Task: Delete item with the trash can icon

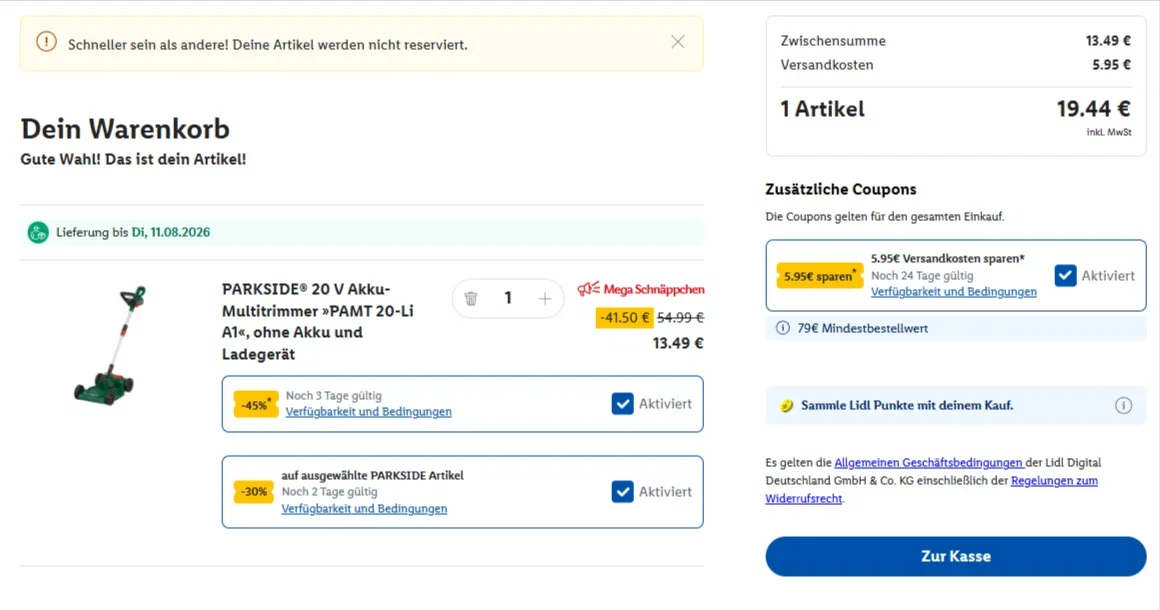Action: (471, 299)
